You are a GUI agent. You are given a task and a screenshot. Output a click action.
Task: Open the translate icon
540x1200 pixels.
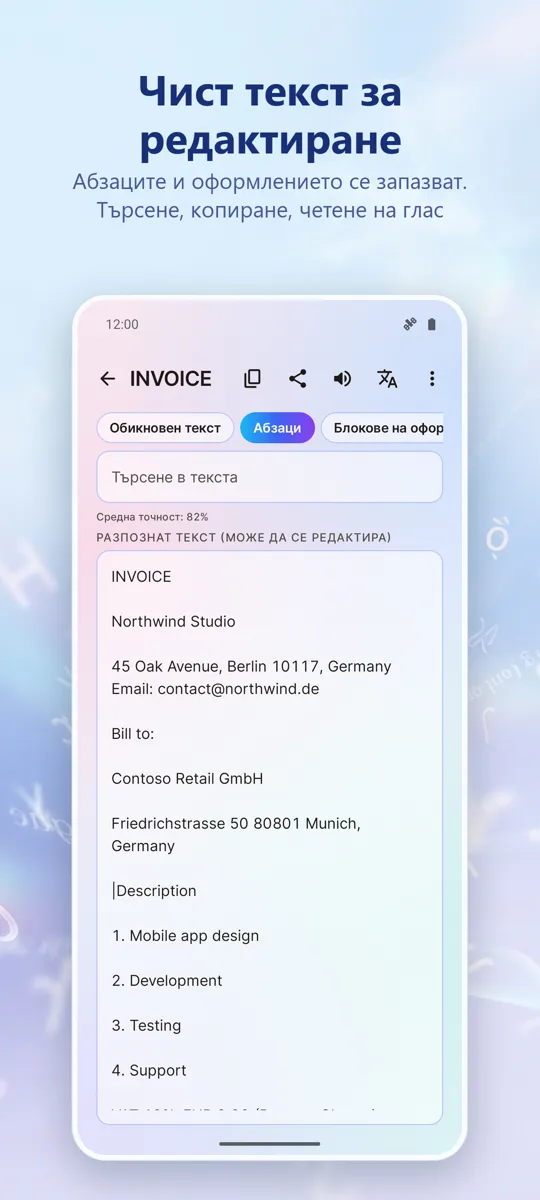click(x=387, y=379)
